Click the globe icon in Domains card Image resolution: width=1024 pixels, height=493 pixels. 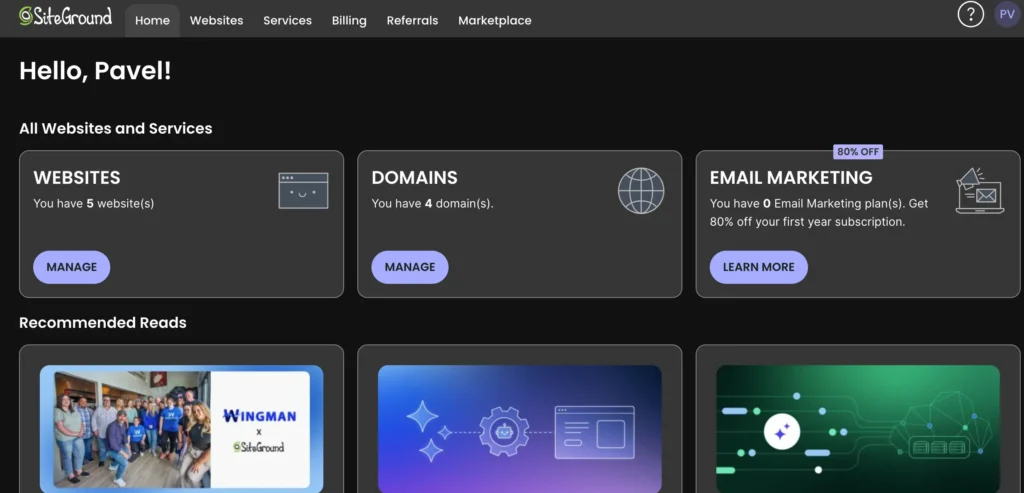641,191
